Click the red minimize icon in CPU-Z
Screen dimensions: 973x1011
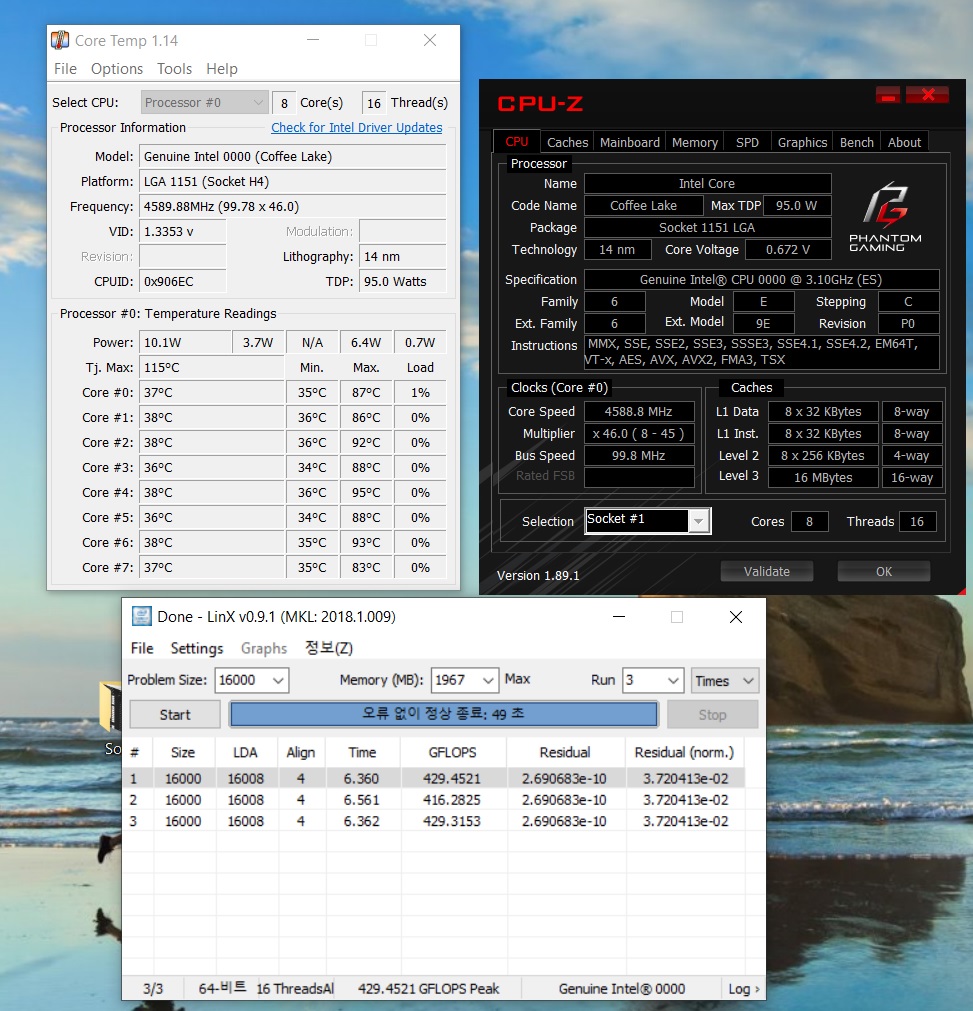888,95
